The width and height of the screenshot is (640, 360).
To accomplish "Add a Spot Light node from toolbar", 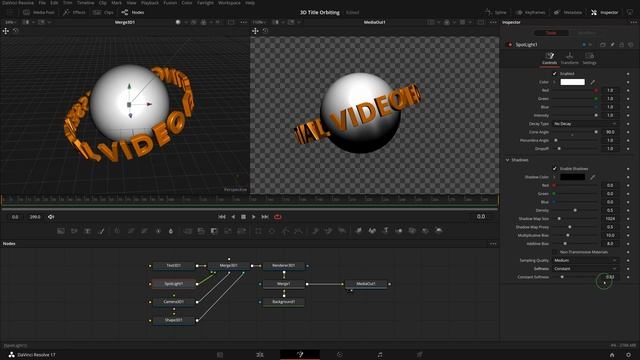I will [425, 231].
